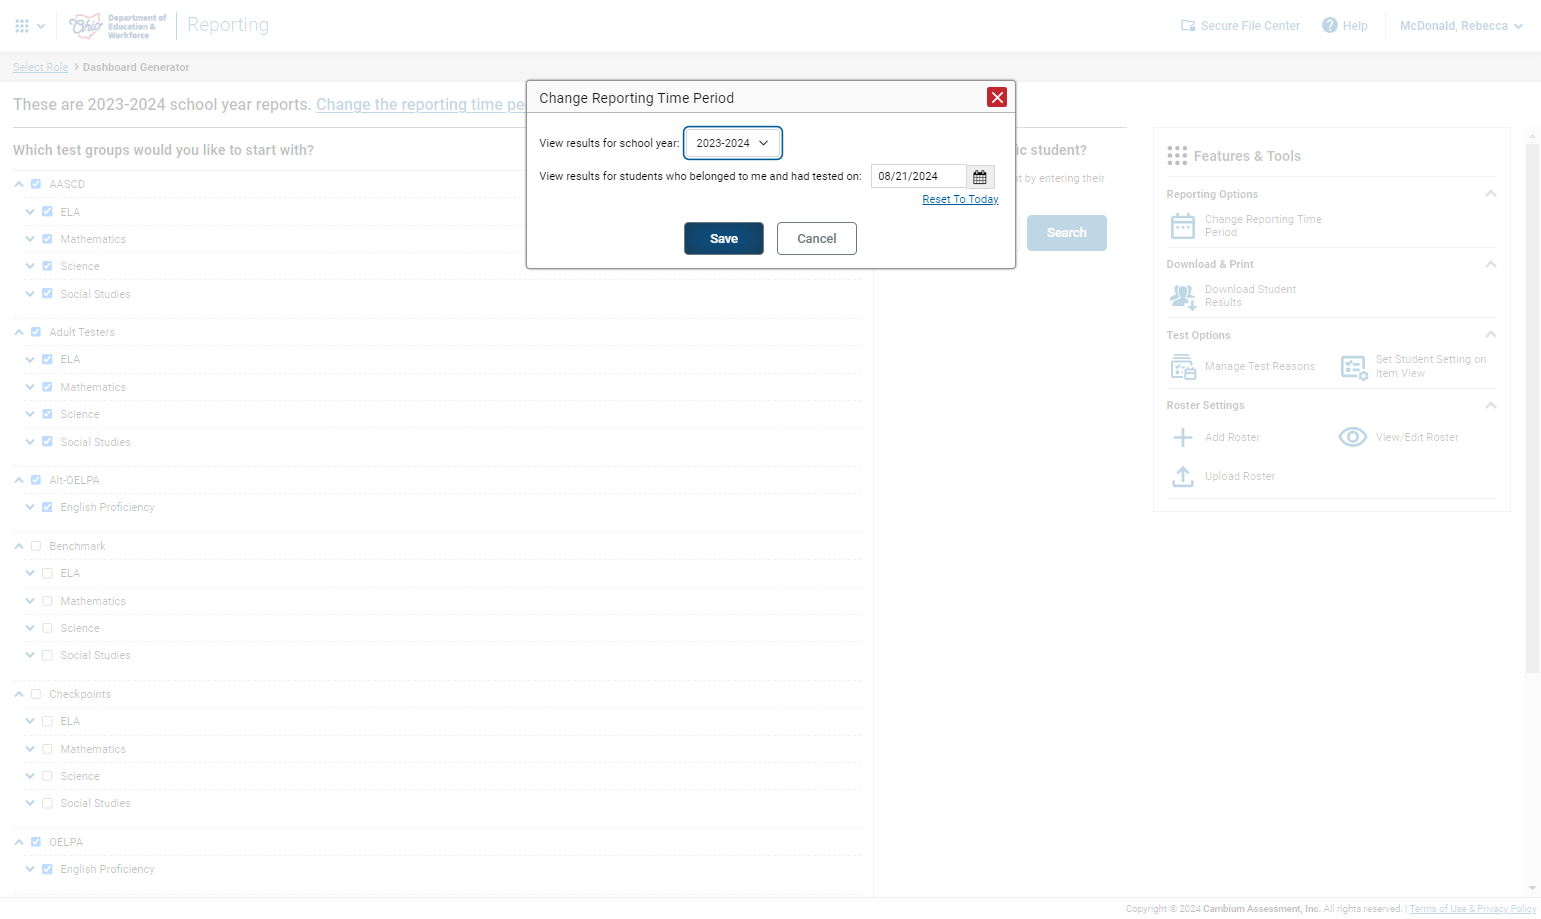Collapse the Benchmark test group

tap(19, 546)
